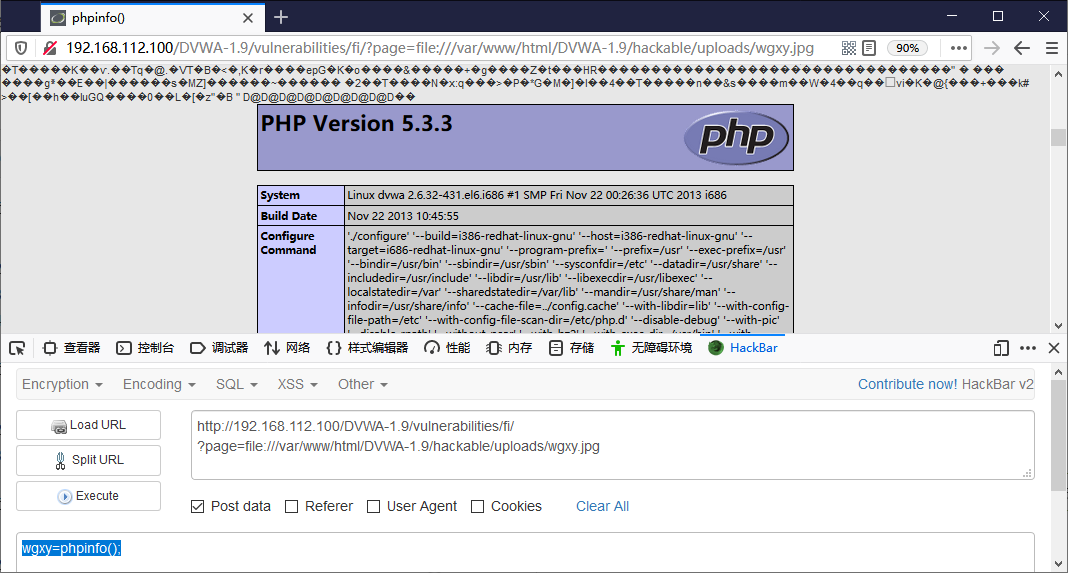Open devtools options three-dot menu
Image resolution: width=1068 pixels, height=573 pixels.
pyautogui.click(x=1028, y=348)
